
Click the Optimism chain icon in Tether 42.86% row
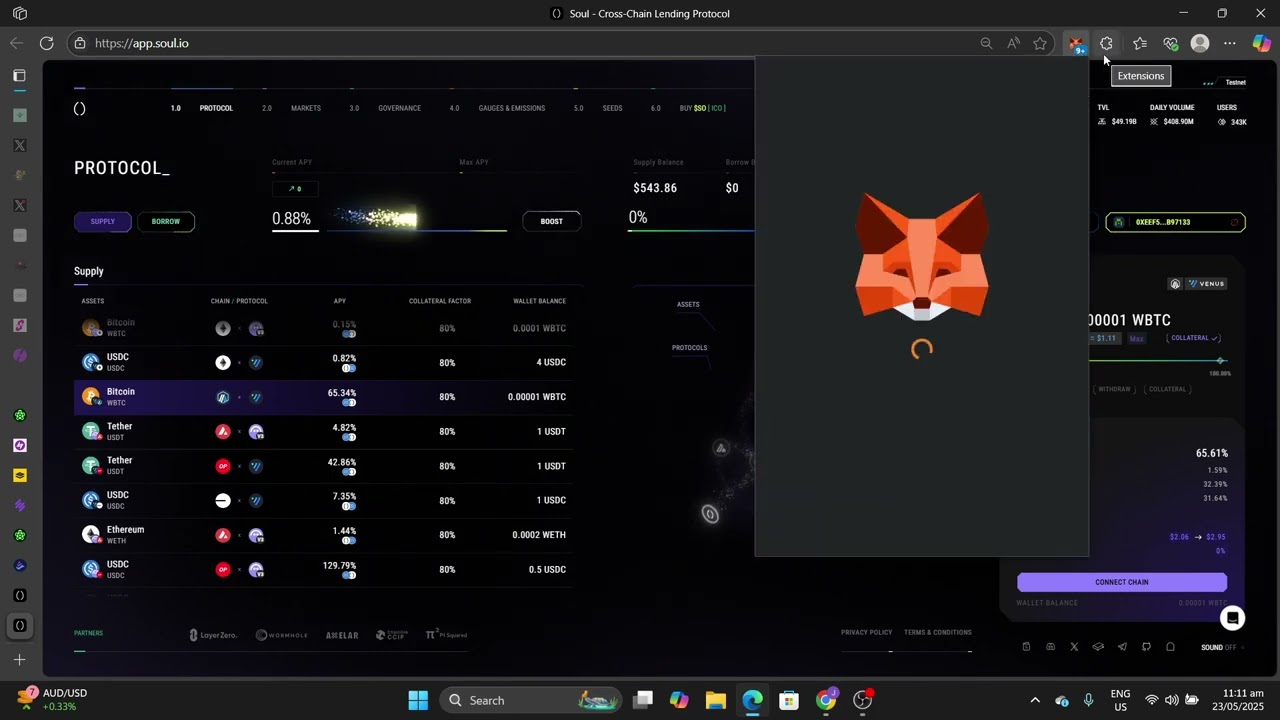[x=223, y=466]
